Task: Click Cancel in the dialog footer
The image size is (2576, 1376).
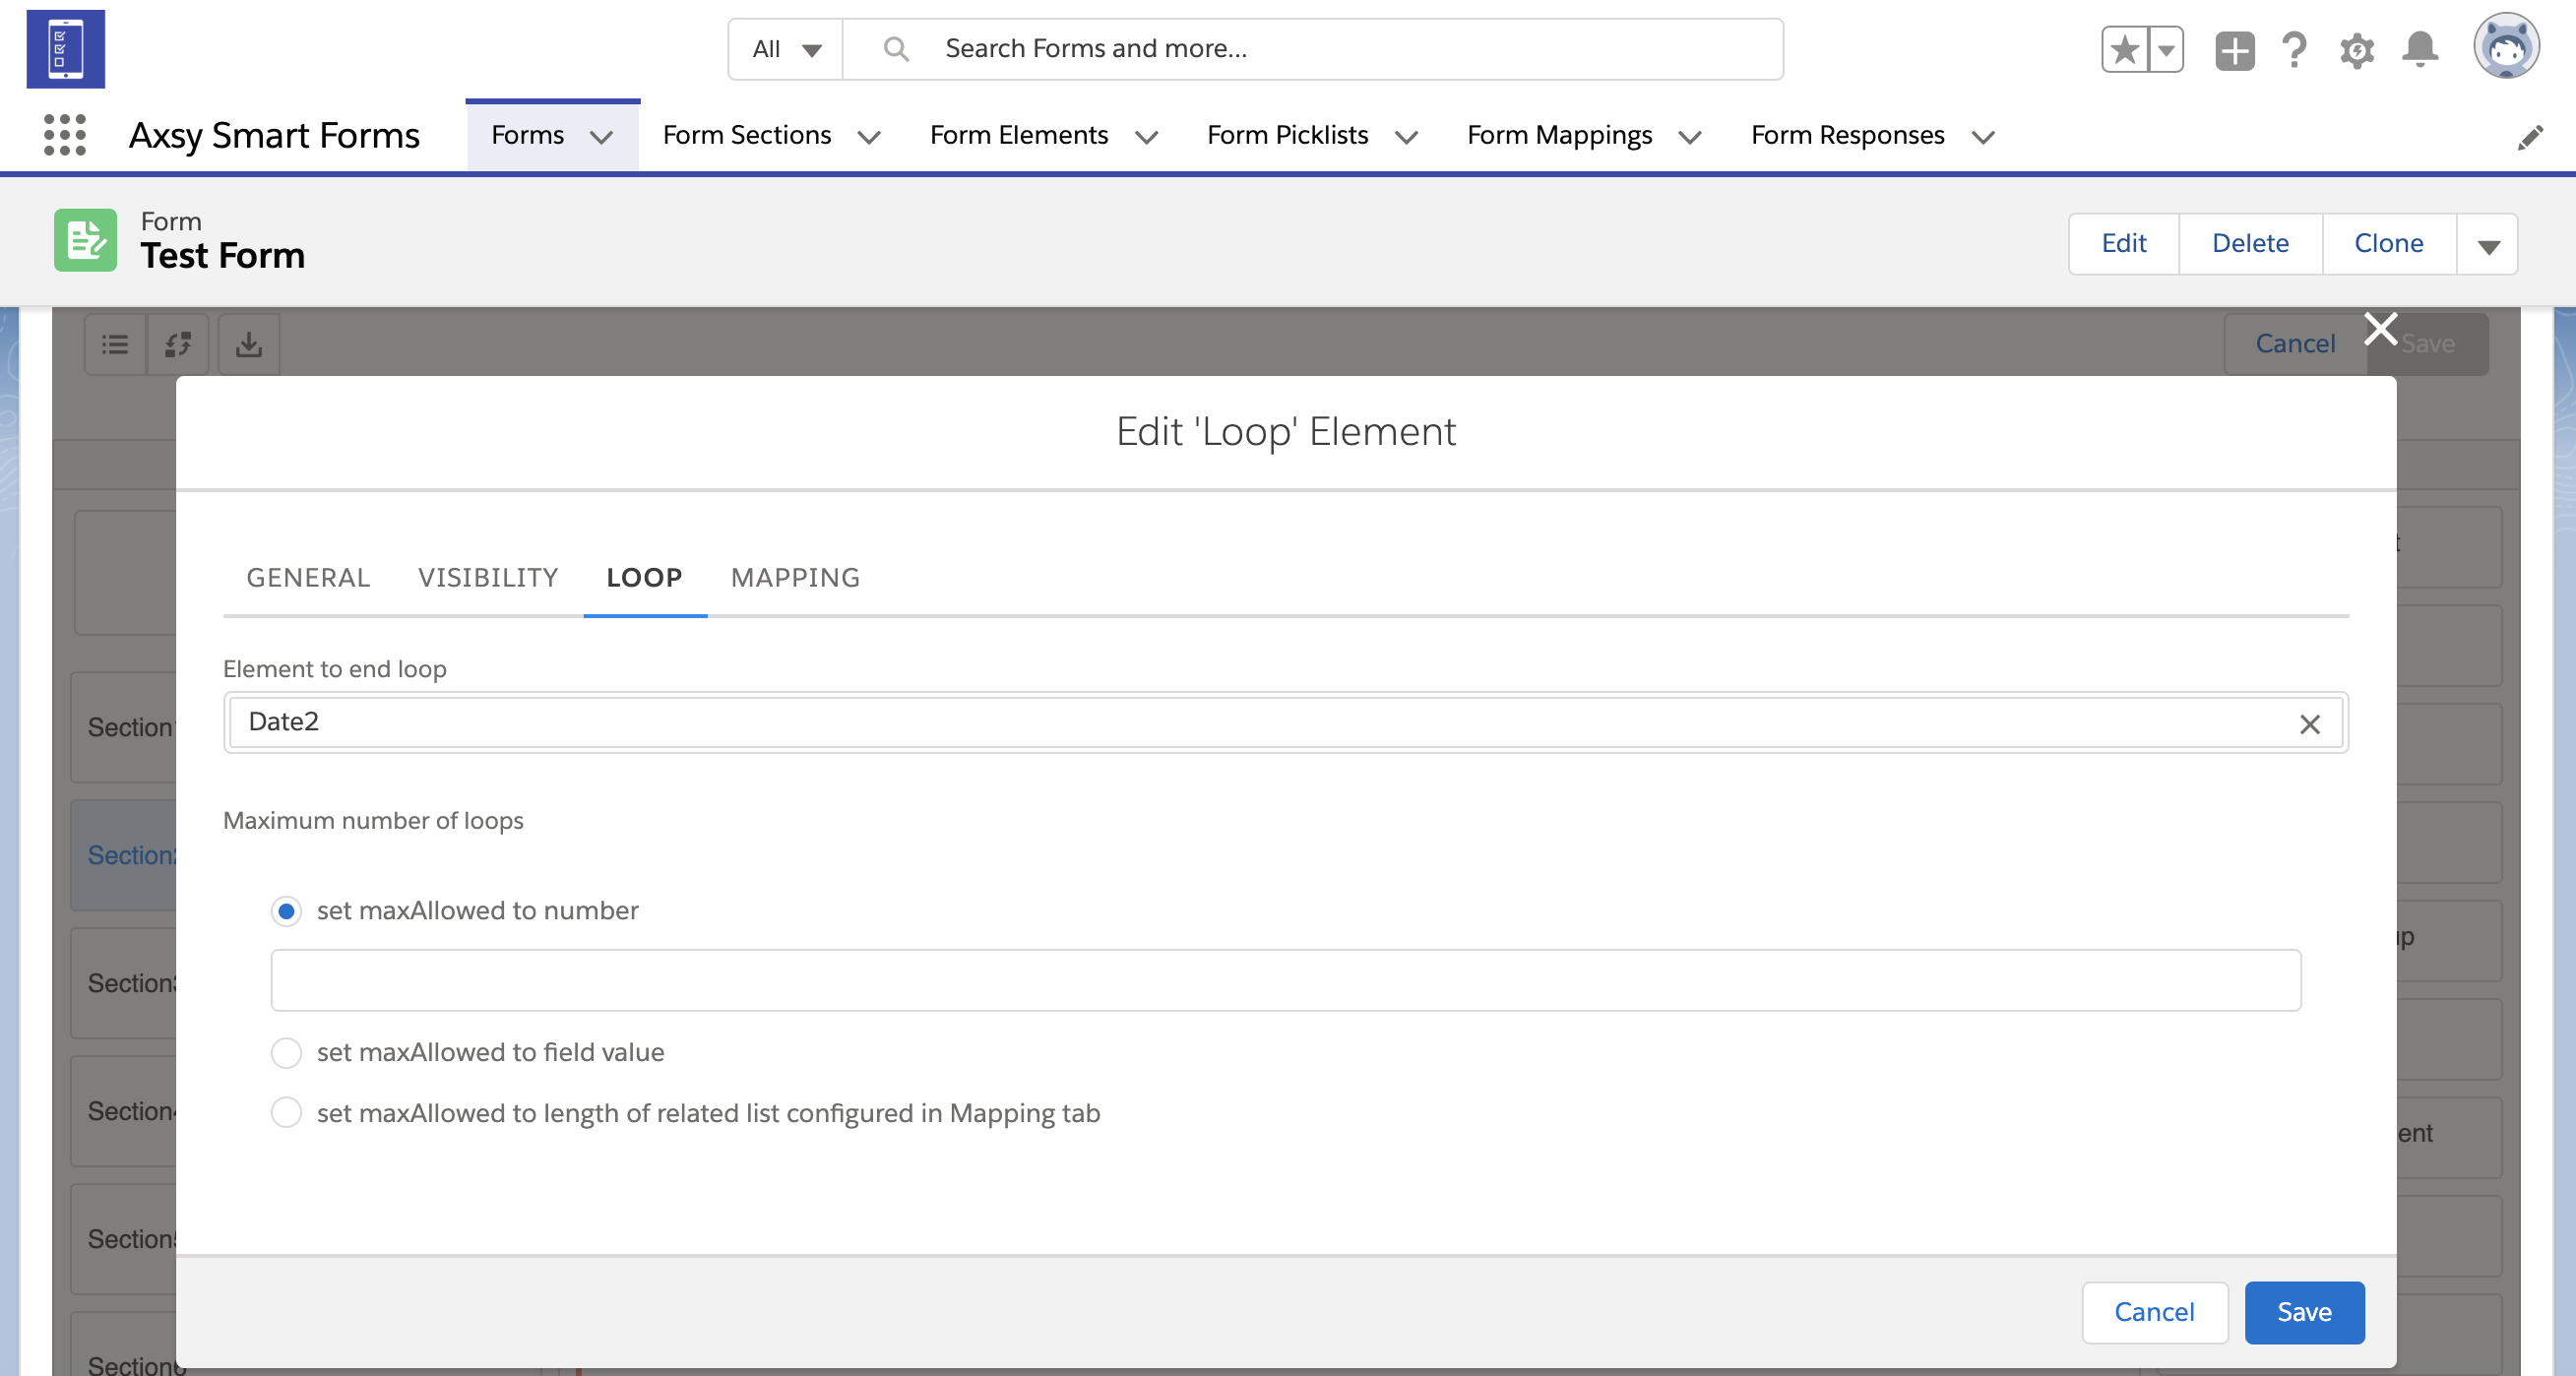Action: coord(2154,1312)
